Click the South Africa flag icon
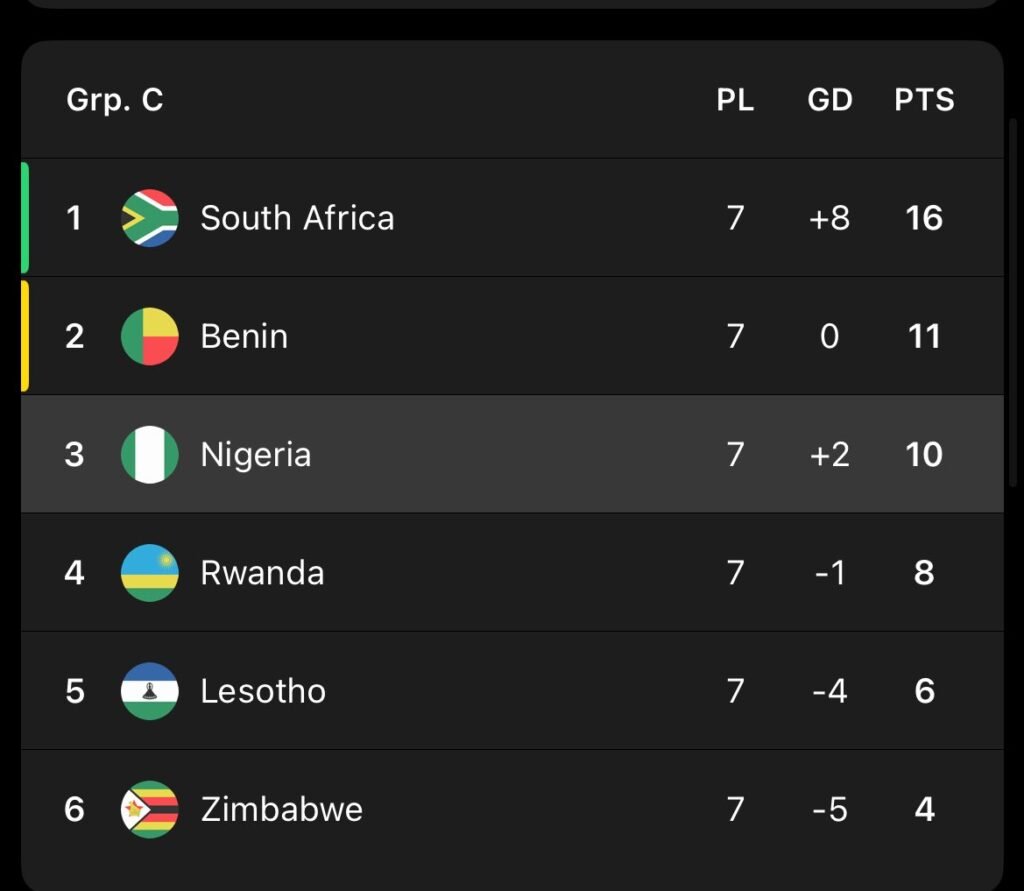Screen dimensions: 1024x891 (150, 218)
